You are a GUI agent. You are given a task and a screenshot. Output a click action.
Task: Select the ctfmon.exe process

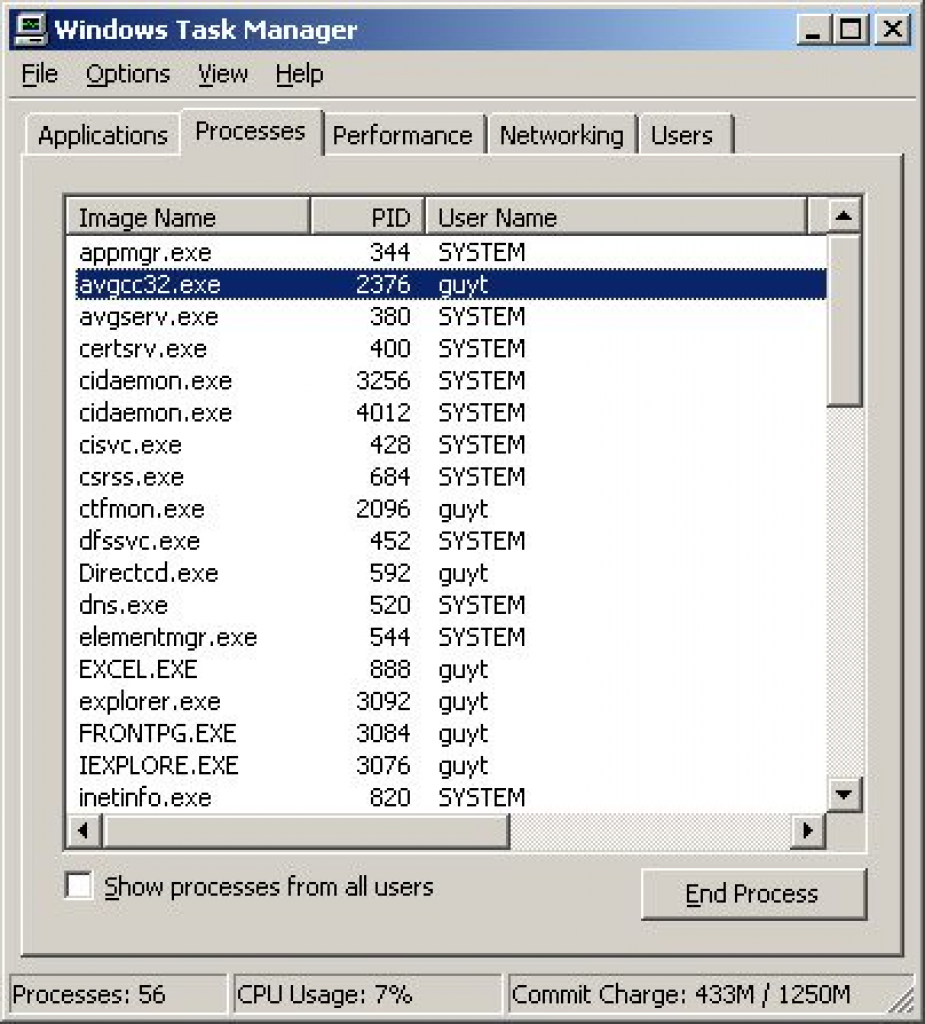(x=447, y=509)
